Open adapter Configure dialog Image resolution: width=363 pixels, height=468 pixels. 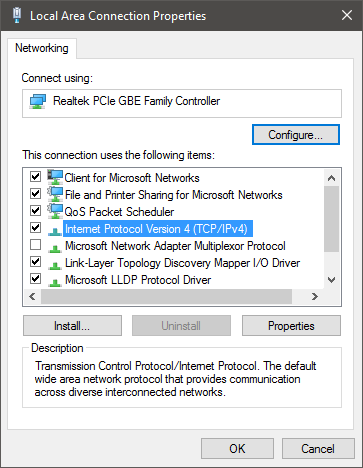[296, 135]
